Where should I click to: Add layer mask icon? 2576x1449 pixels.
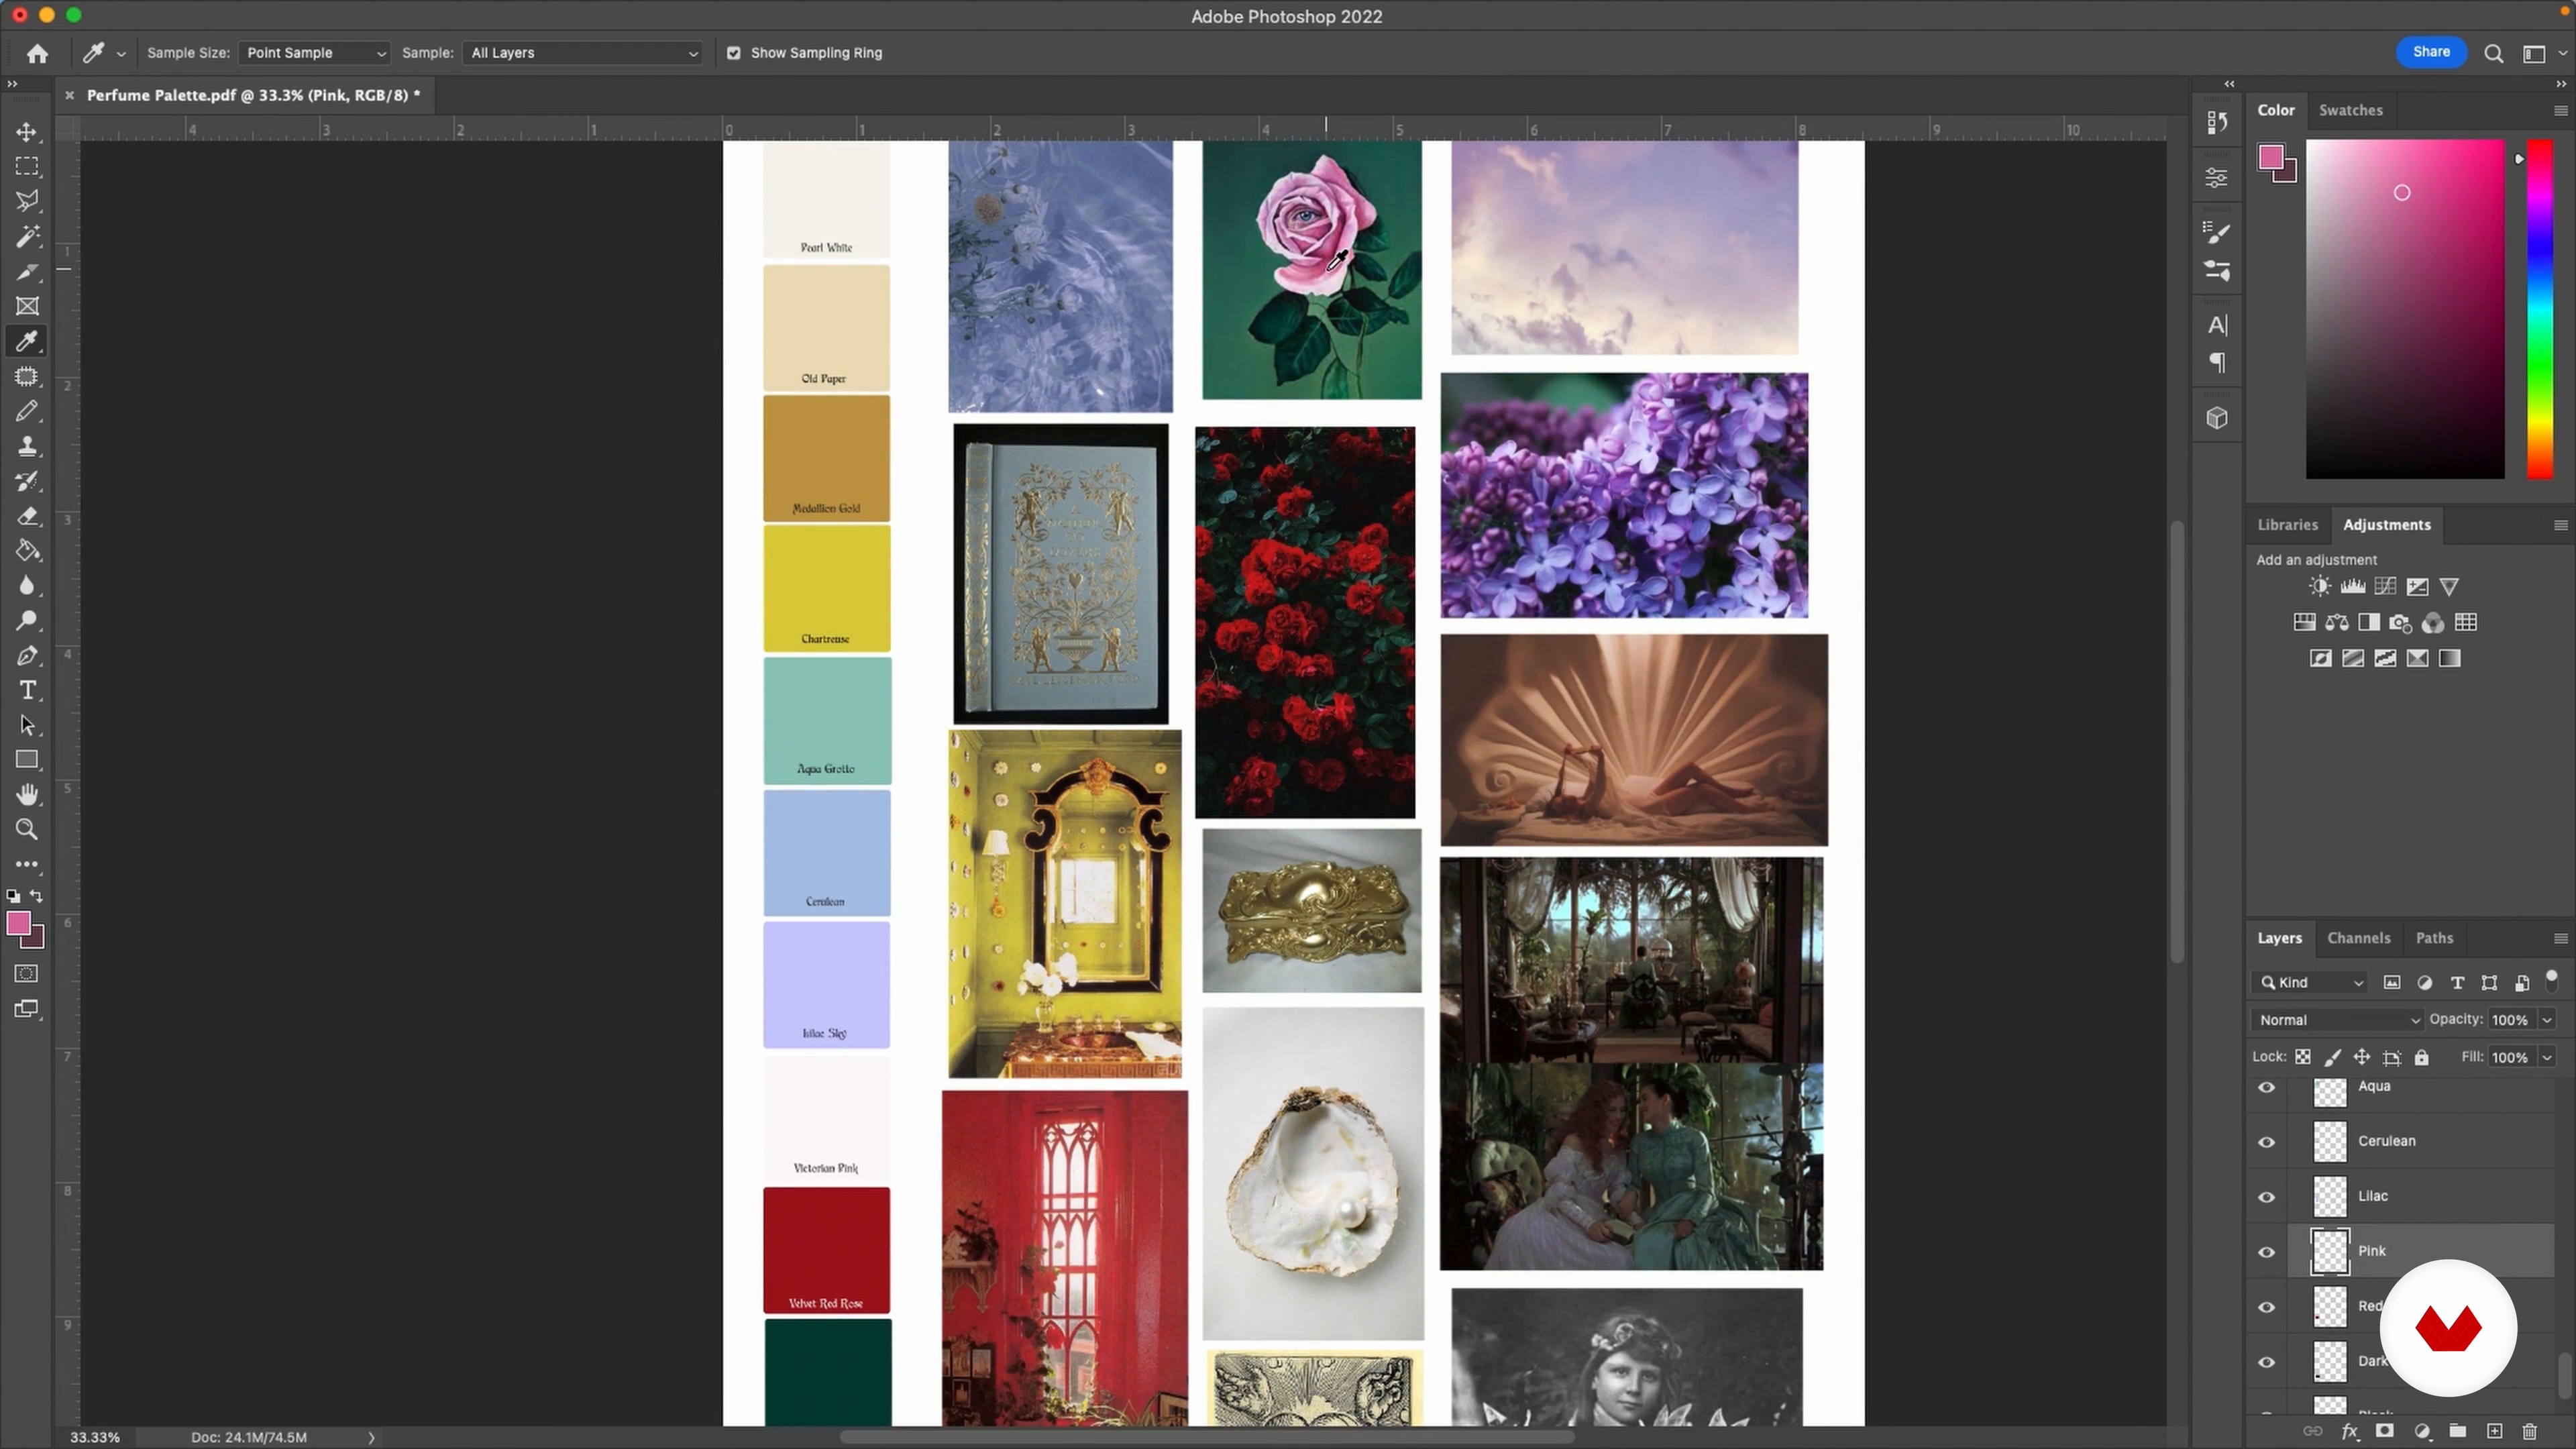2385,1431
